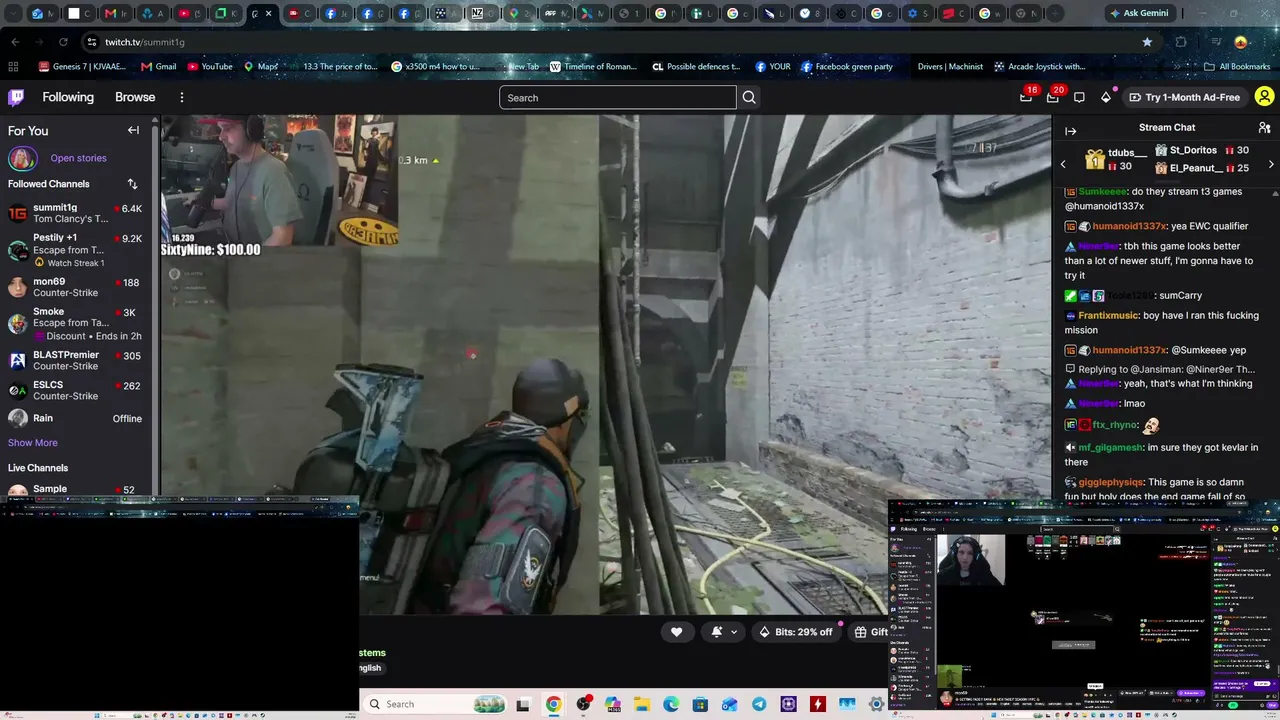Screen dimensions: 1280x720
Task: Open the Chrome apps grid
Action: (13, 67)
